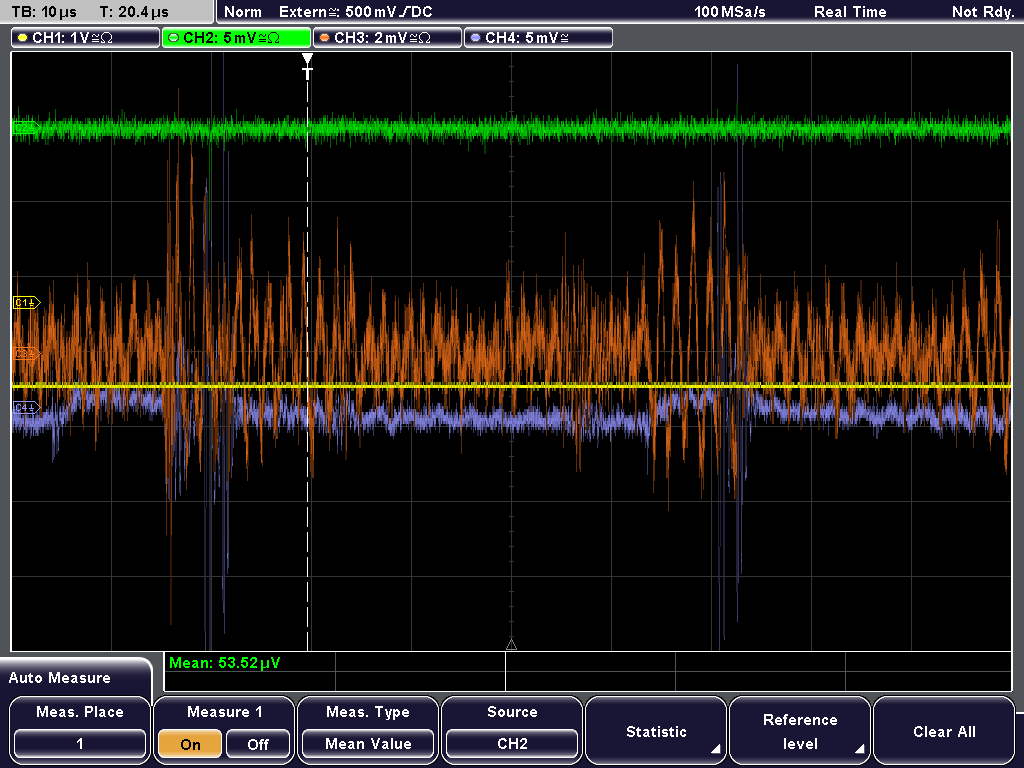The height and width of the screenshot is (768, 1024).
Task: Click the Not Rdy. status label
Action: point(983,12)
